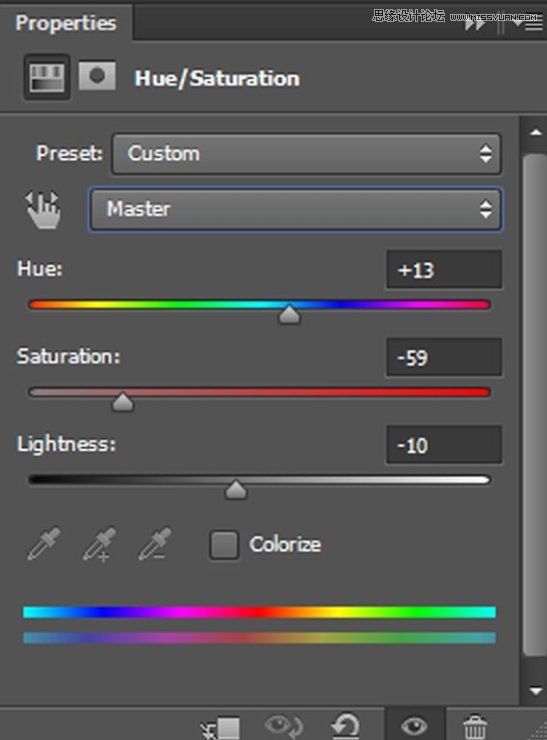
Task: Select the Subtract from Sample eyedropper
Action: (x=155, y=544)
